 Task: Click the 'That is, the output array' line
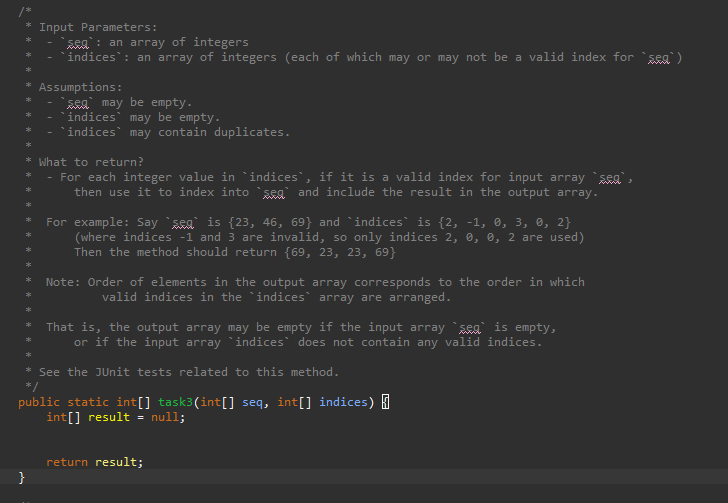(x=301, y=327)
